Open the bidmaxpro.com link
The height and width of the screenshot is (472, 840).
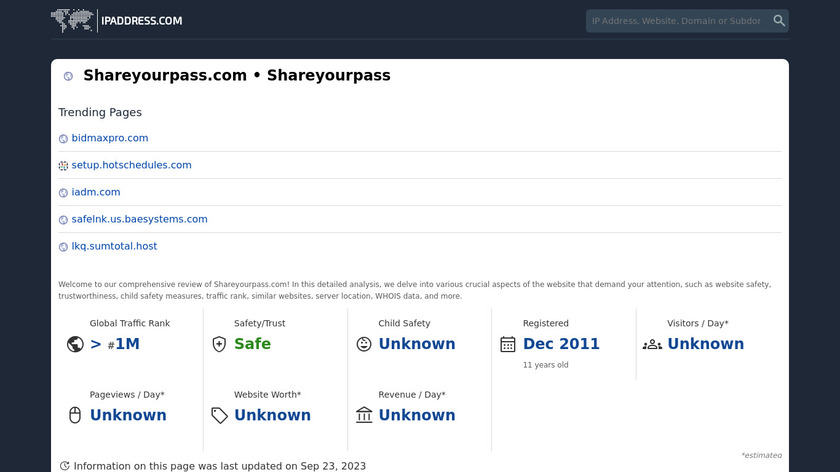pos(110,138)
